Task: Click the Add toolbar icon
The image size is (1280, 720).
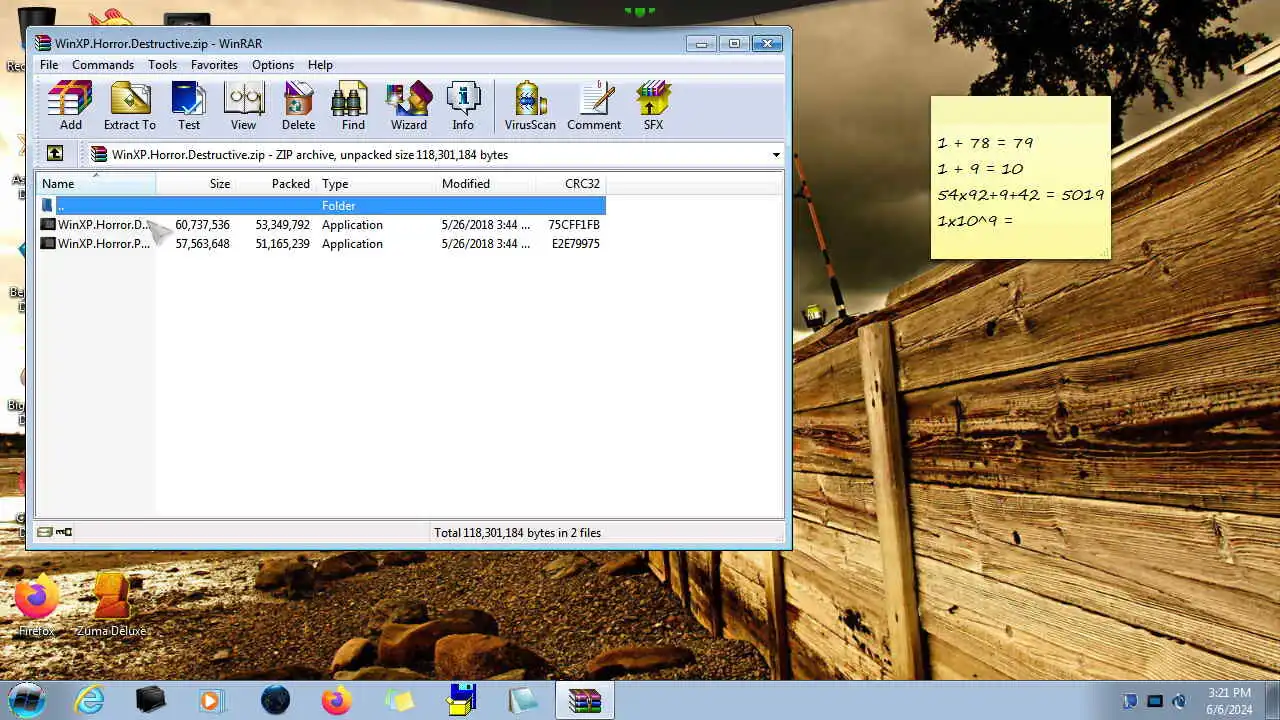Action: (70, 106)
